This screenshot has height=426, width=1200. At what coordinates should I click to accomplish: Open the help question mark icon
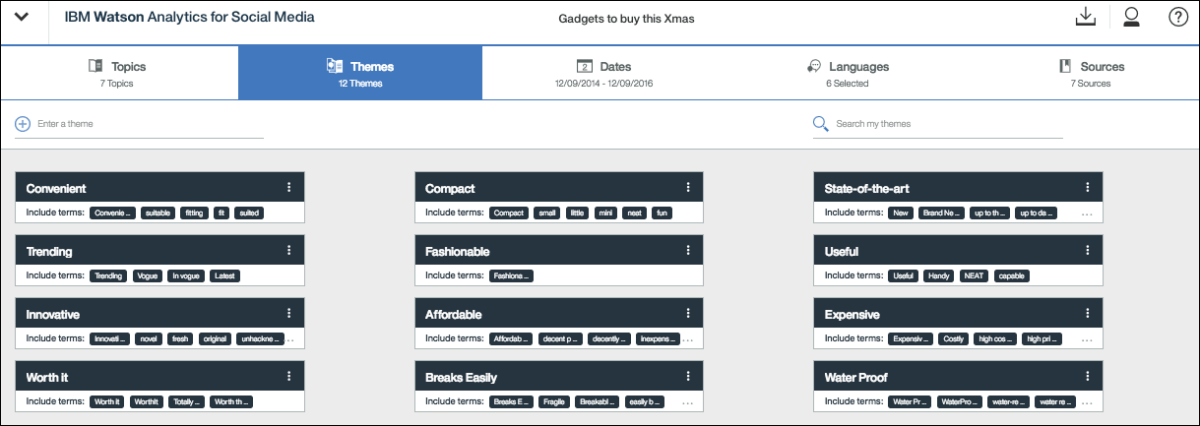pyautogui.click(x=1178, y=17)
